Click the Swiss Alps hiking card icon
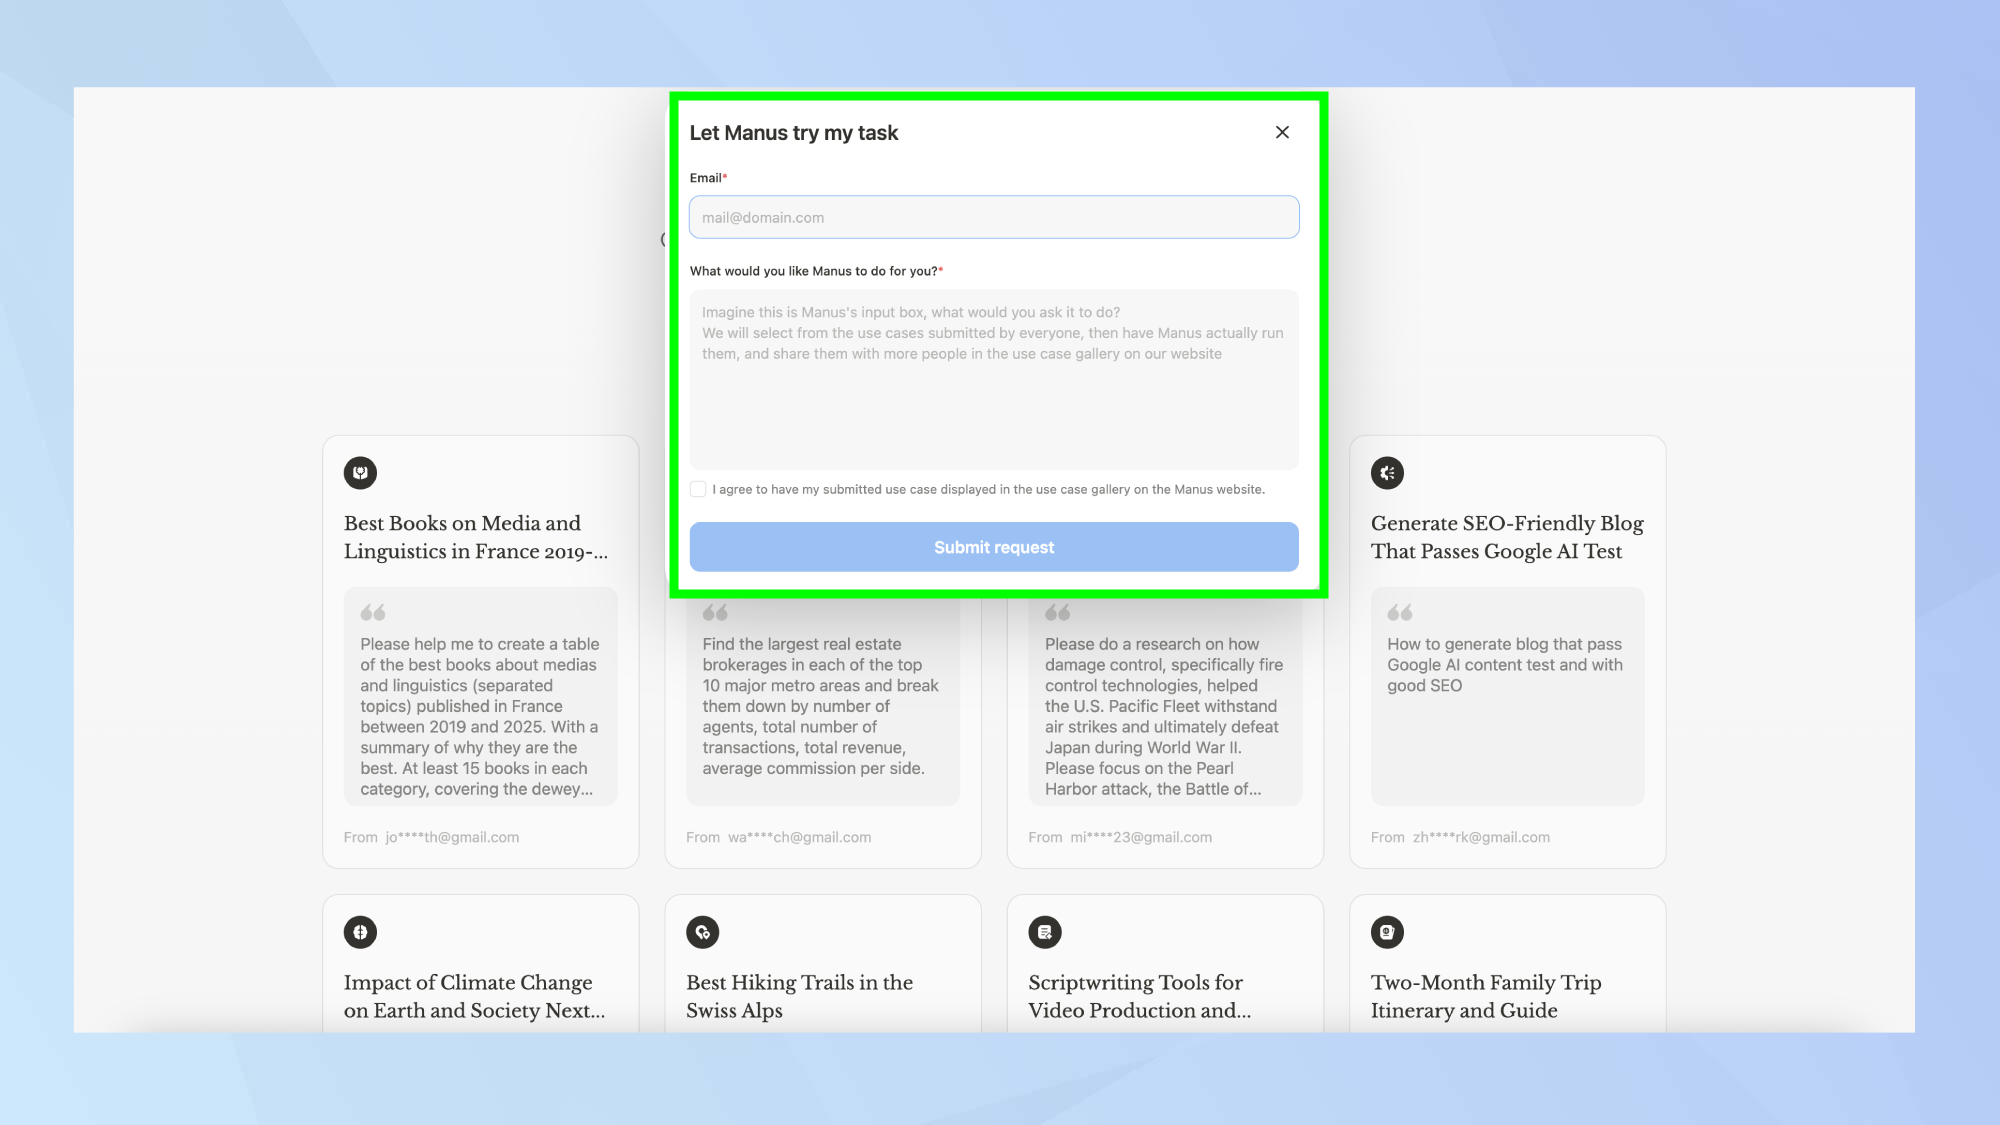 (x=702, y=932)
